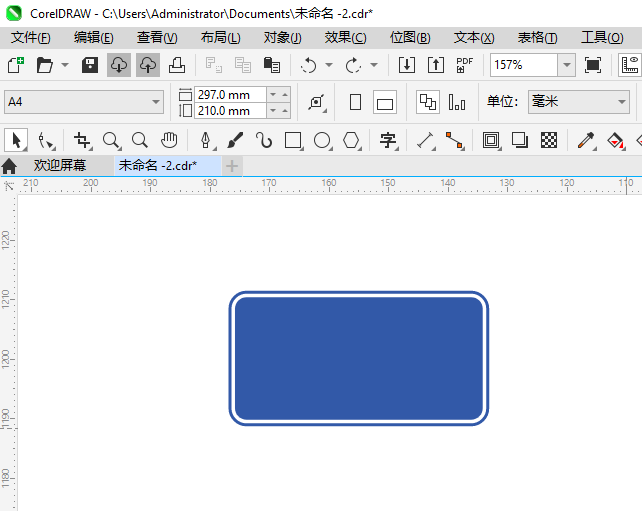Click cloud download icon

pos(119,65)
